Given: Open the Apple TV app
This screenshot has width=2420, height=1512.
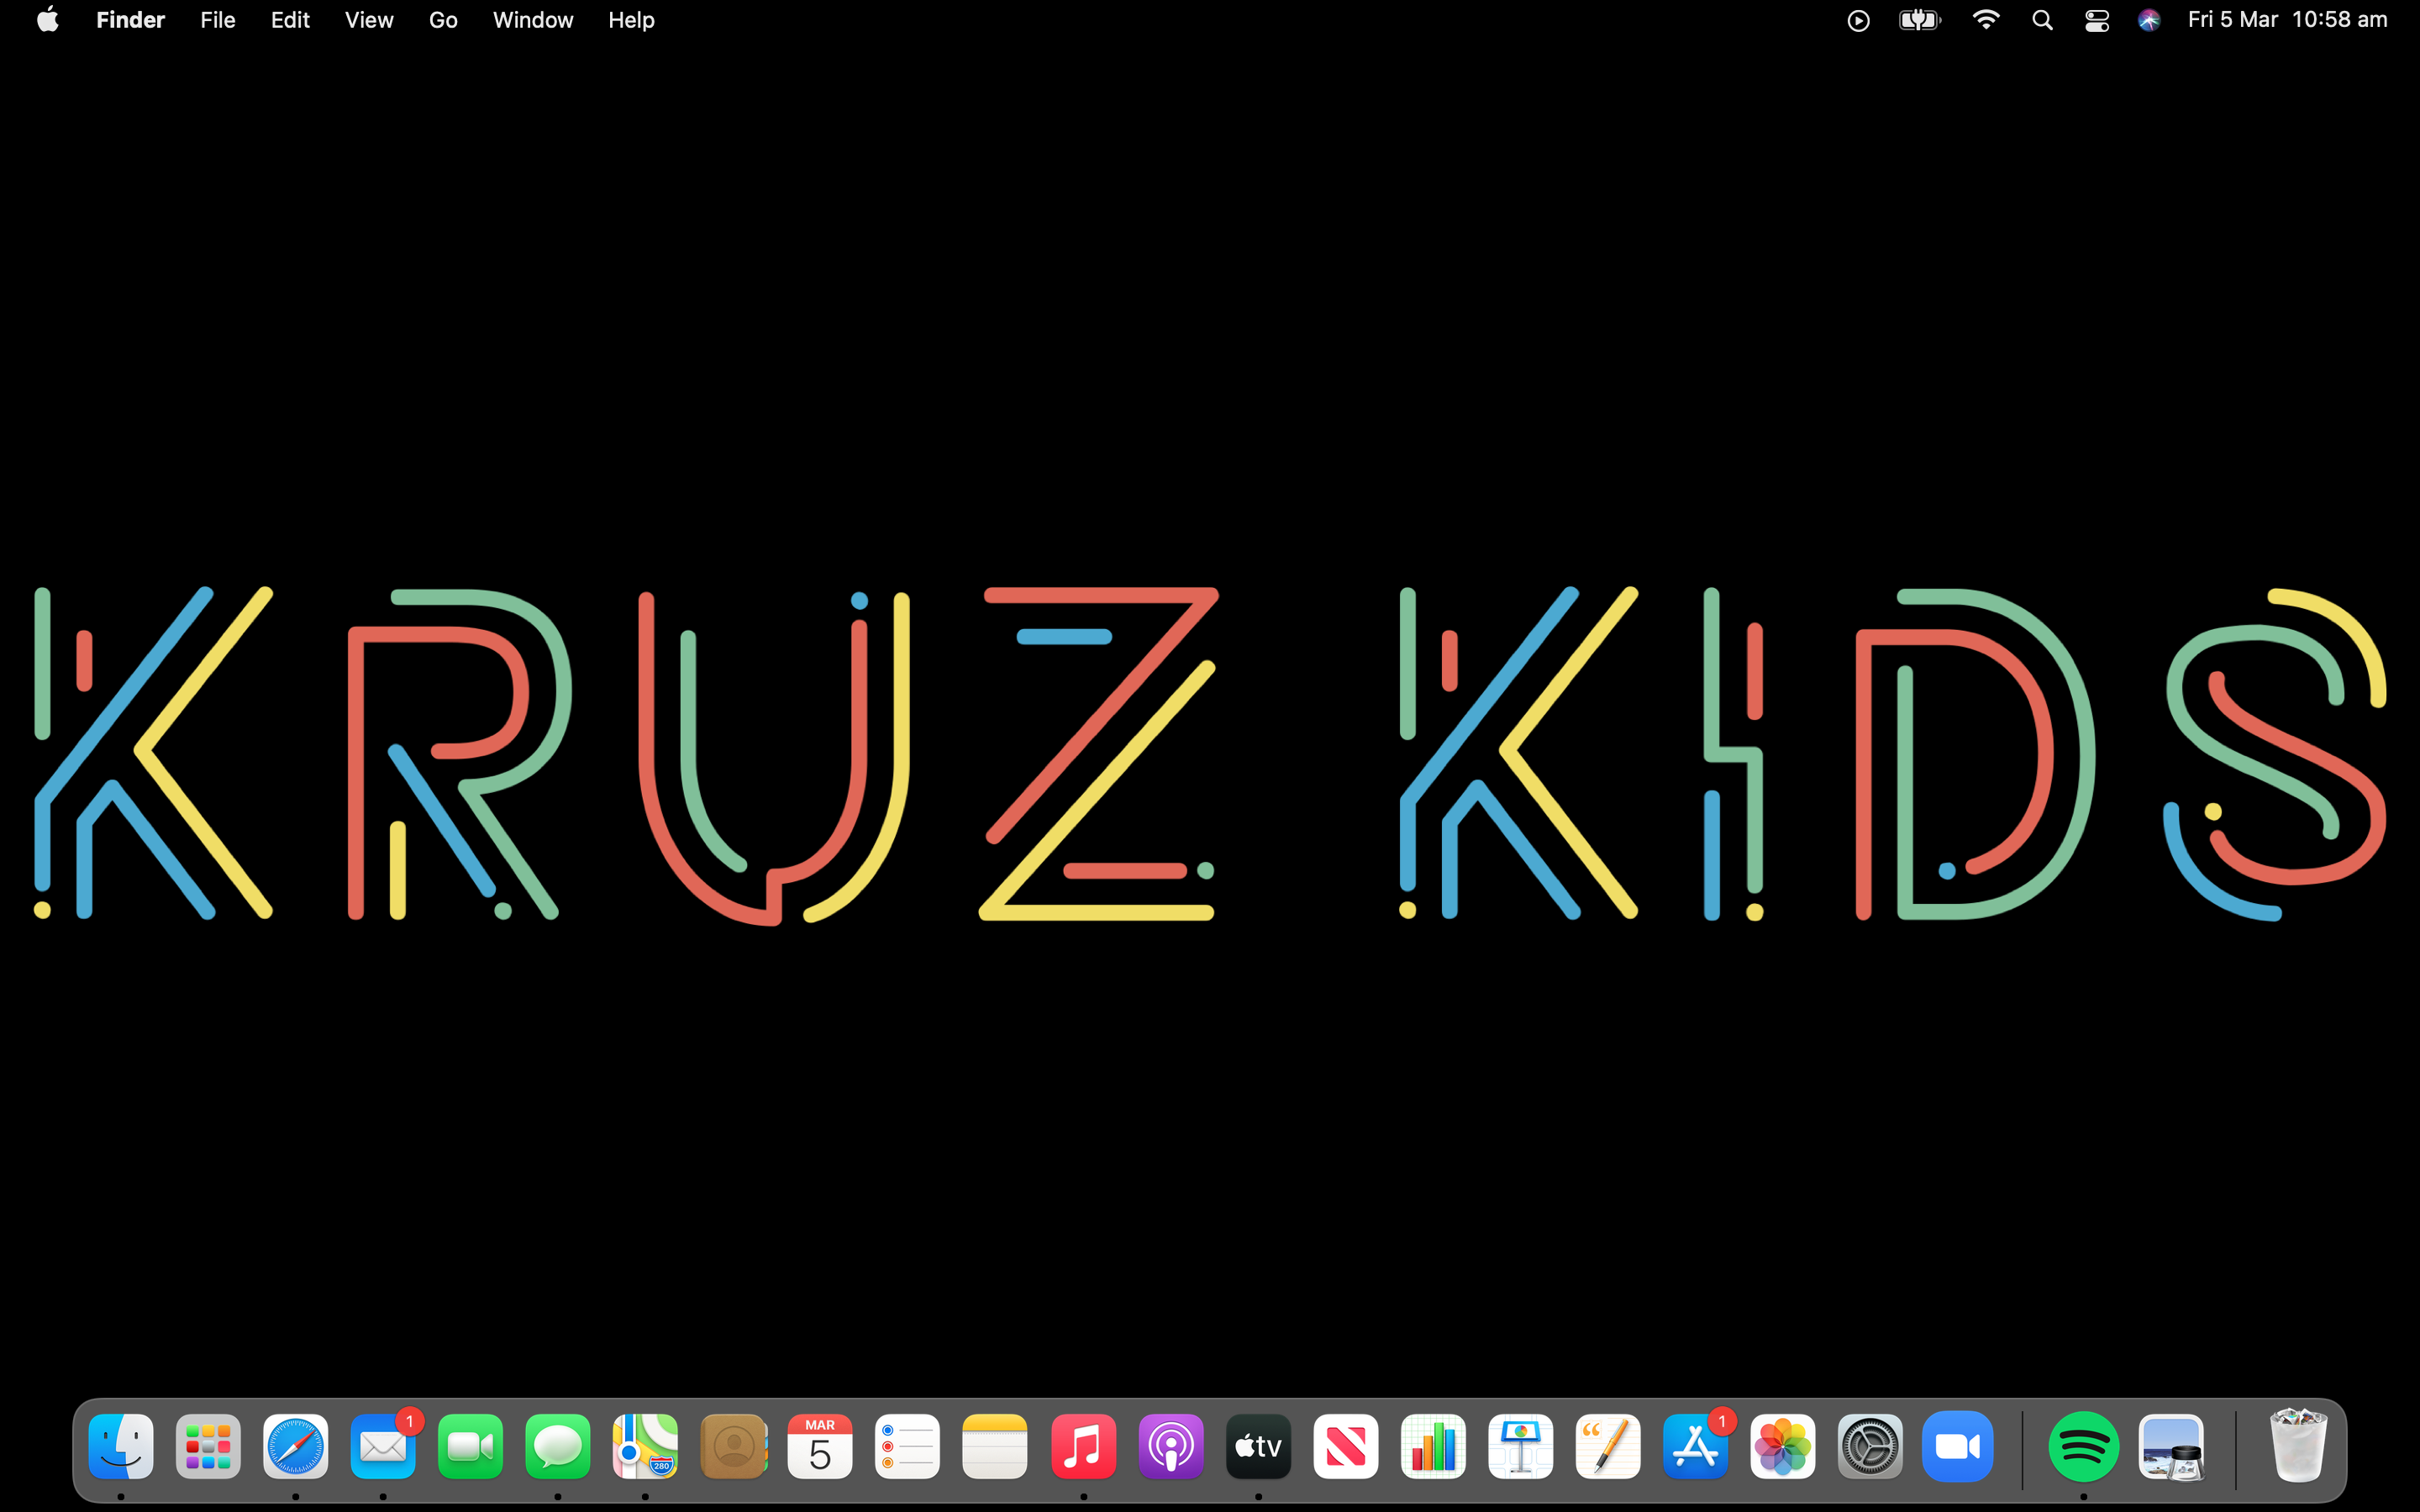Looking at the screenshot, I should (x=1258, y=1447).
